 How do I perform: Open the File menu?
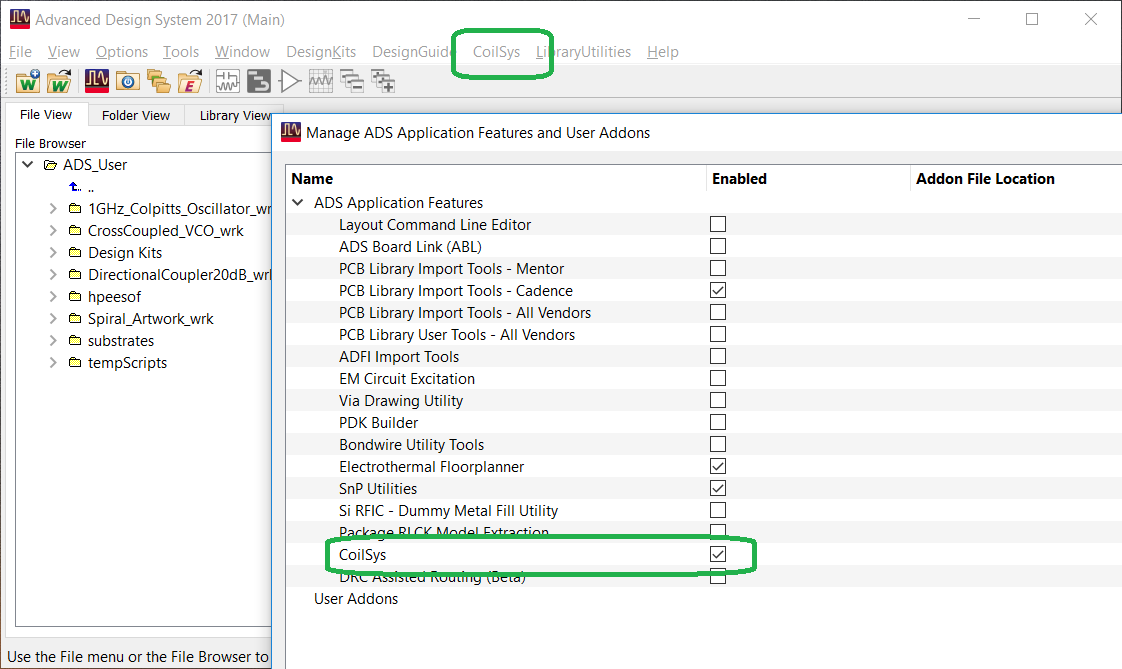(20, 52)
